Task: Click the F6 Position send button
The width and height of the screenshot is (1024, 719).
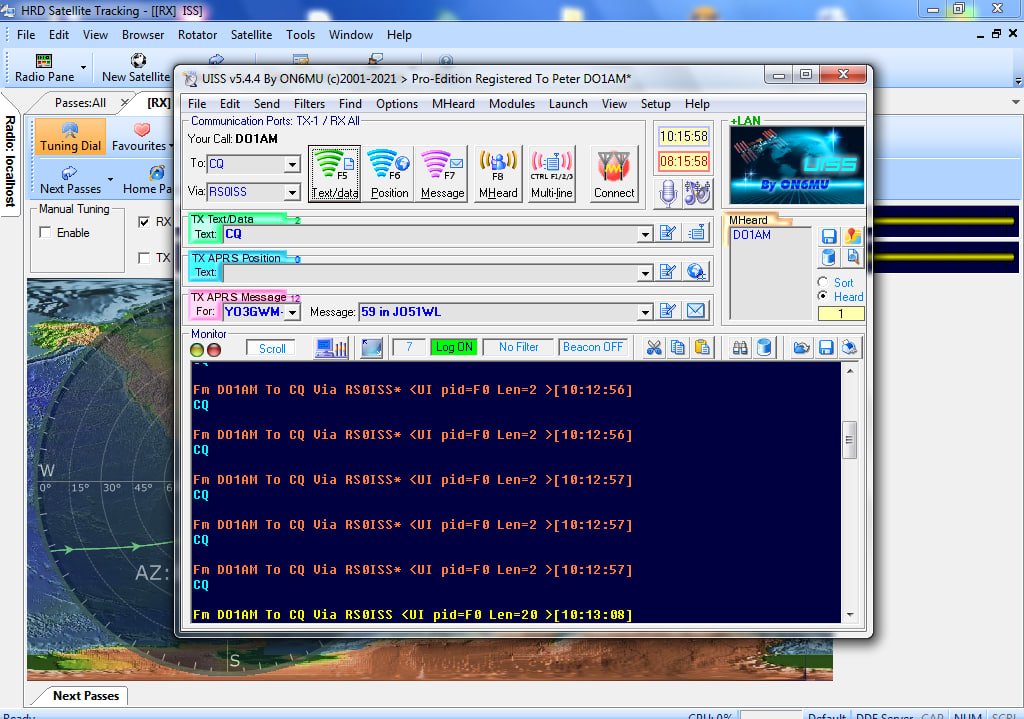Action: 389,174
